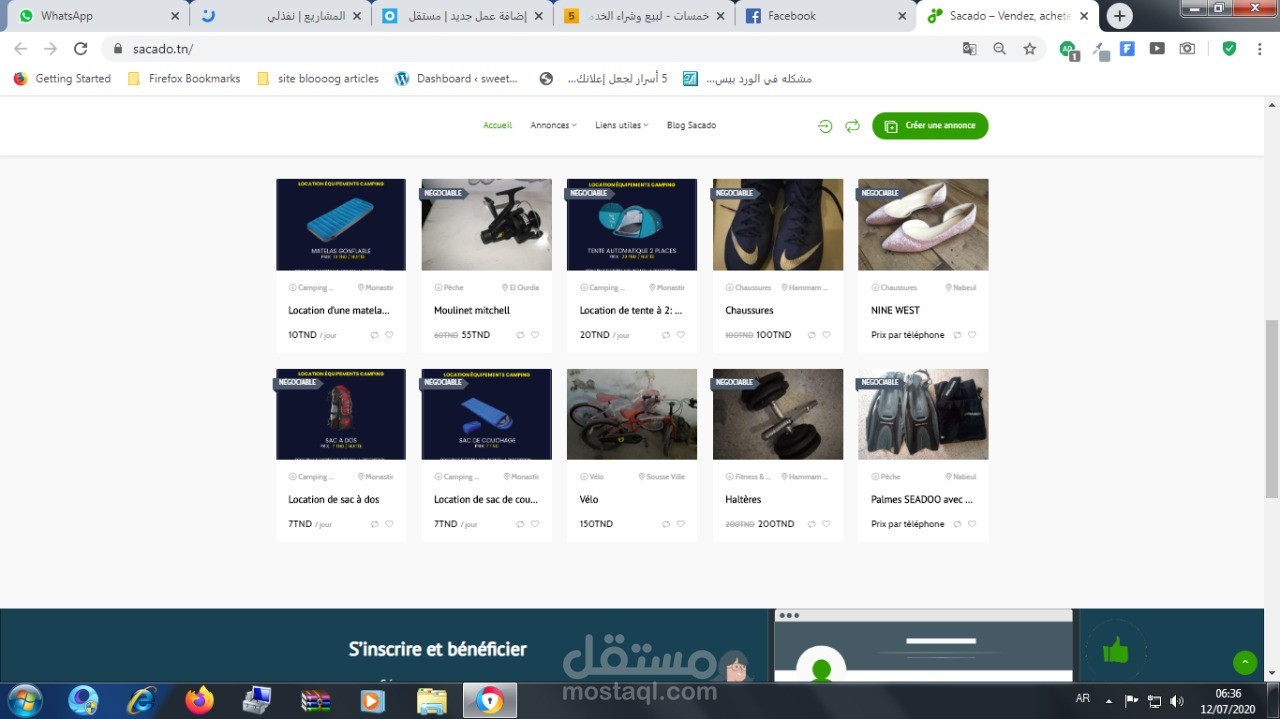
Task: Go back with browser back arrow
Action: [x=21, y=48]
